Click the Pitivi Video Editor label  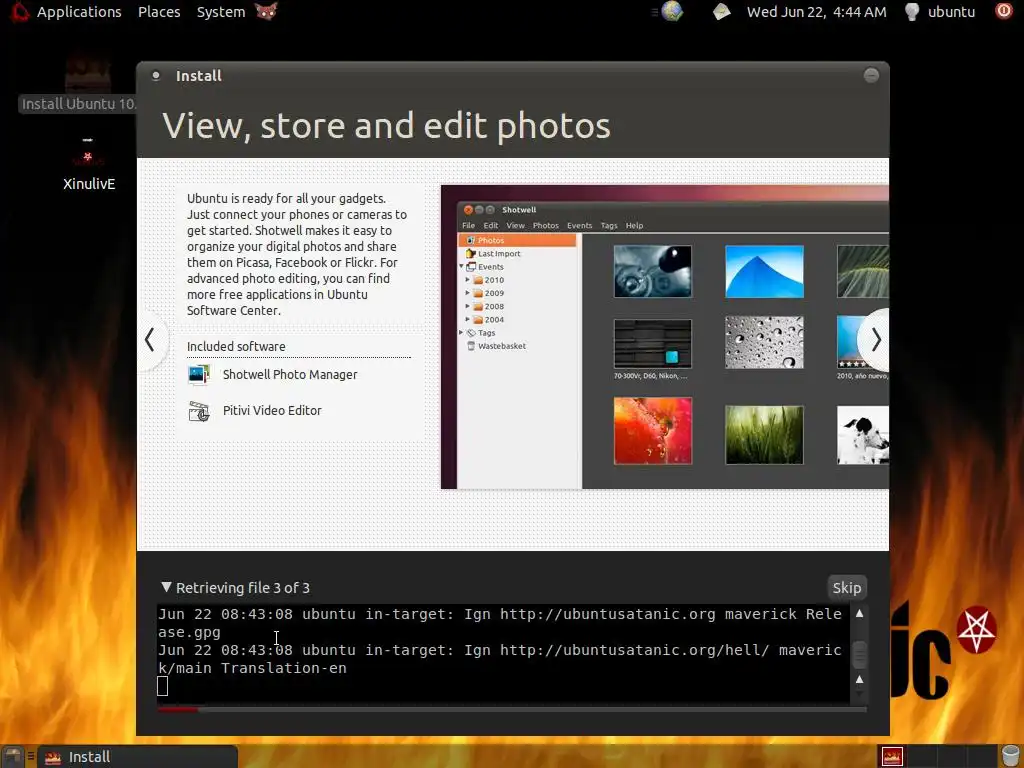click(x=272, y=410)
